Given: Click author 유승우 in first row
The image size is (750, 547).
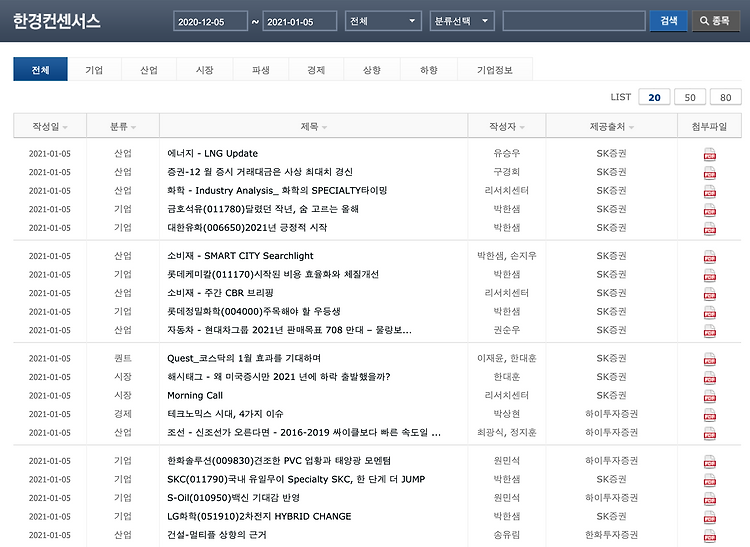Looking at the screenshot, I should (x=507, y=153).
